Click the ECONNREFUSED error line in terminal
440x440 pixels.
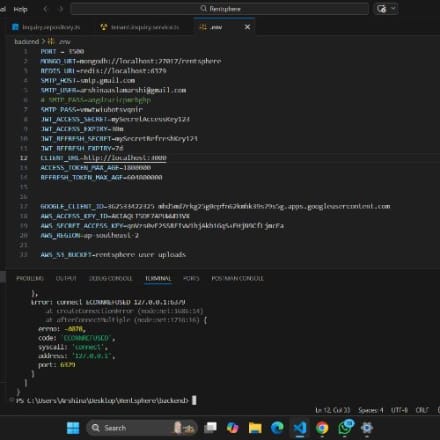108,302
